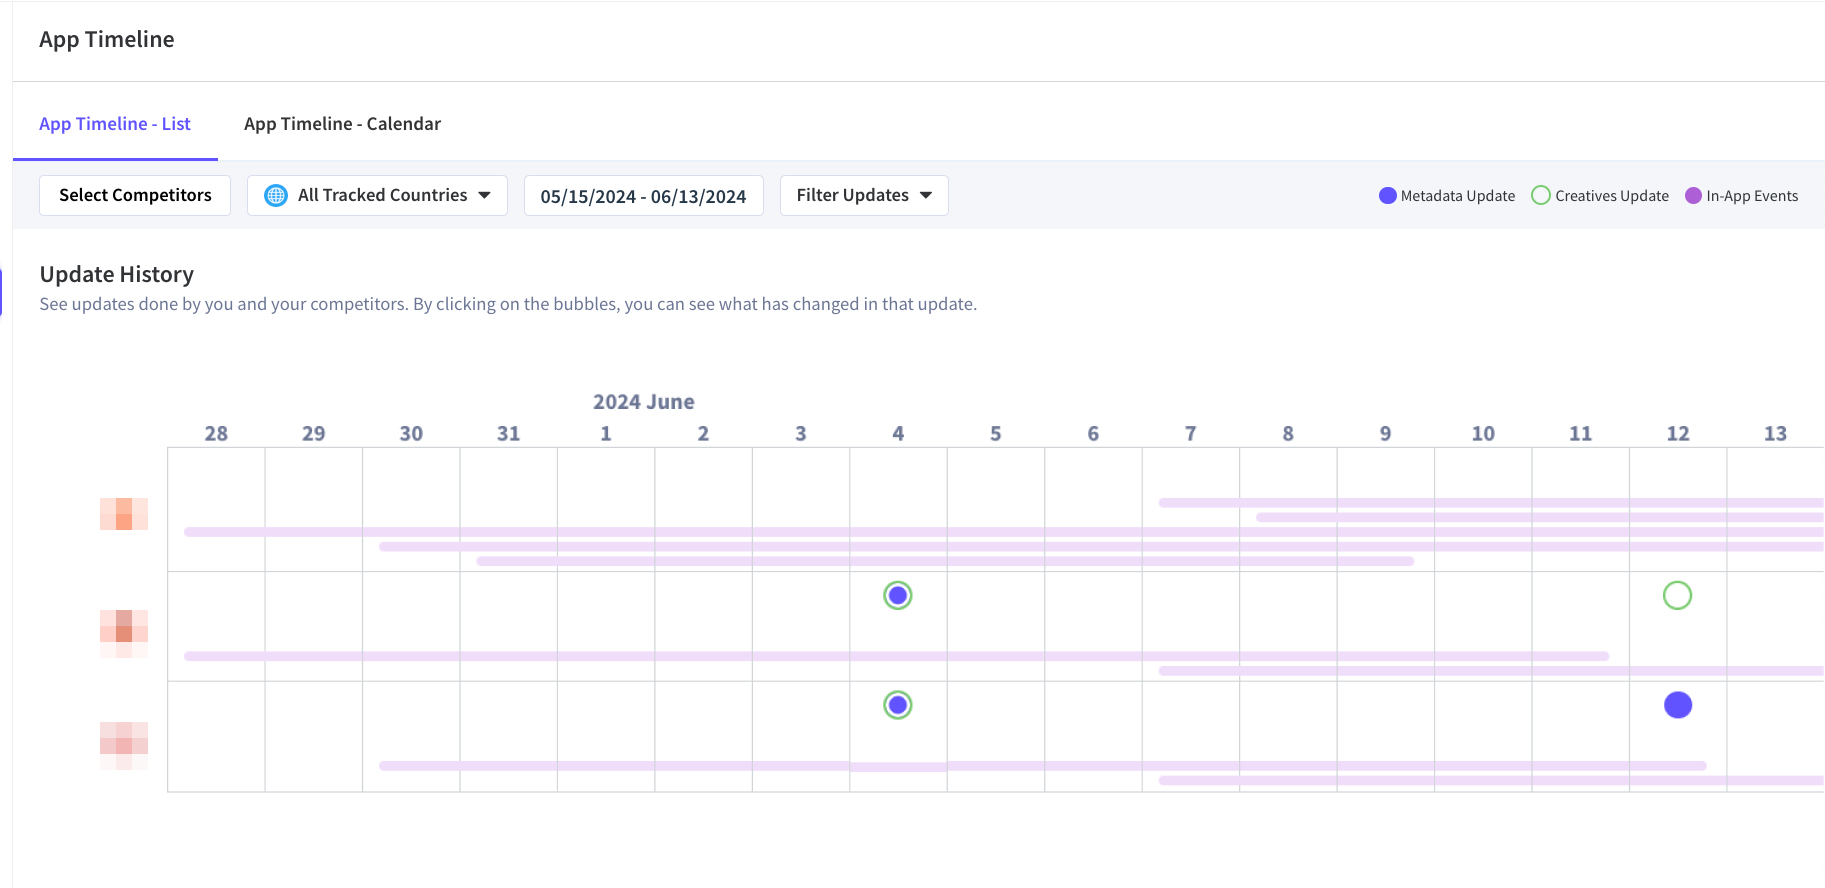Image resolution: width=1825 pixels, height=888 pixels.
Task: Toggle the Metadata Update legend label
Action: click(x=1457, y=196)
